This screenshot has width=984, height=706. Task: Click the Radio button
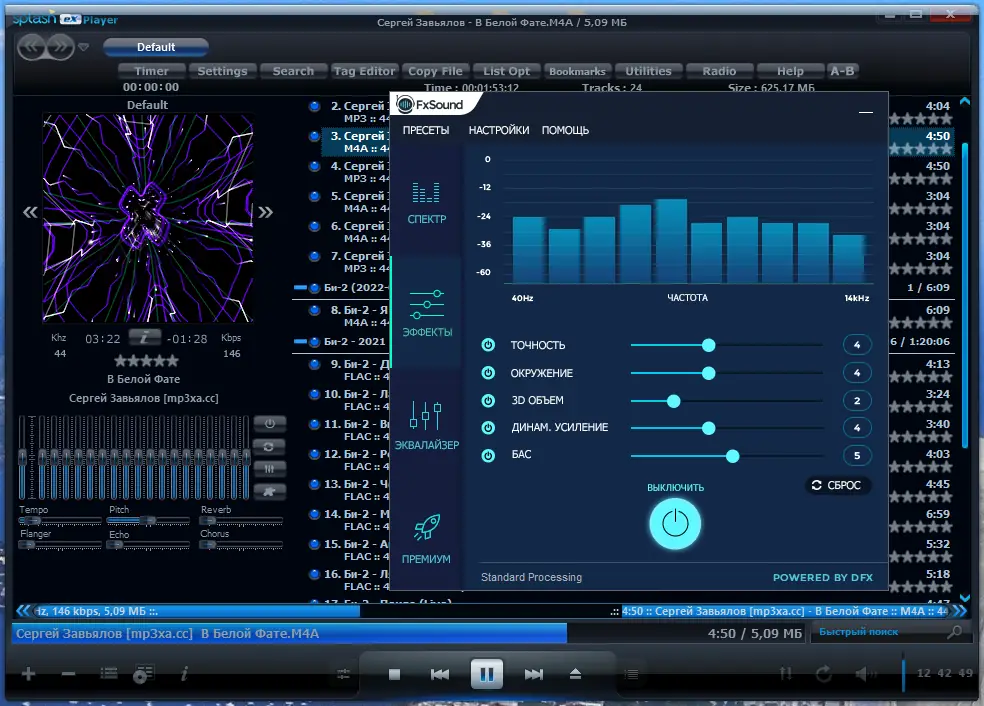point(719,71)
